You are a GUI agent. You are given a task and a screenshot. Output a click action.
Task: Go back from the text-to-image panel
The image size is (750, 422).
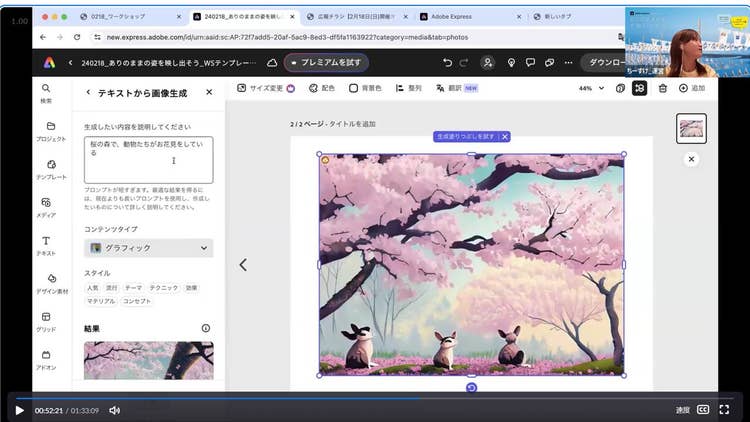point(88,92)
